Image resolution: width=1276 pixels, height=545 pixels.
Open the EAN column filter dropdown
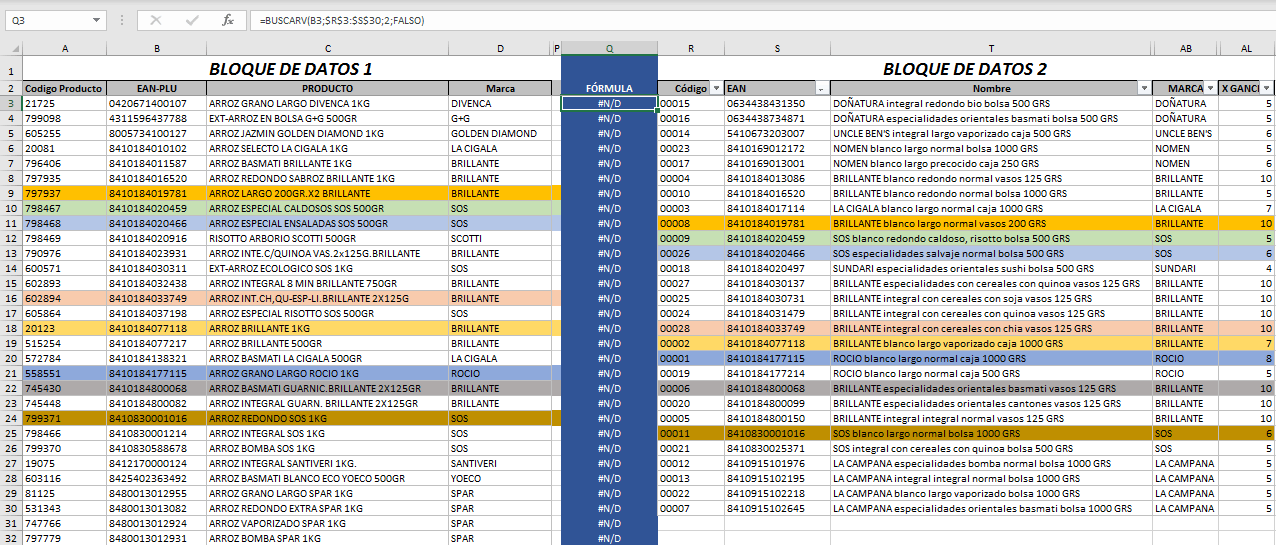click(x=822, y=88)
